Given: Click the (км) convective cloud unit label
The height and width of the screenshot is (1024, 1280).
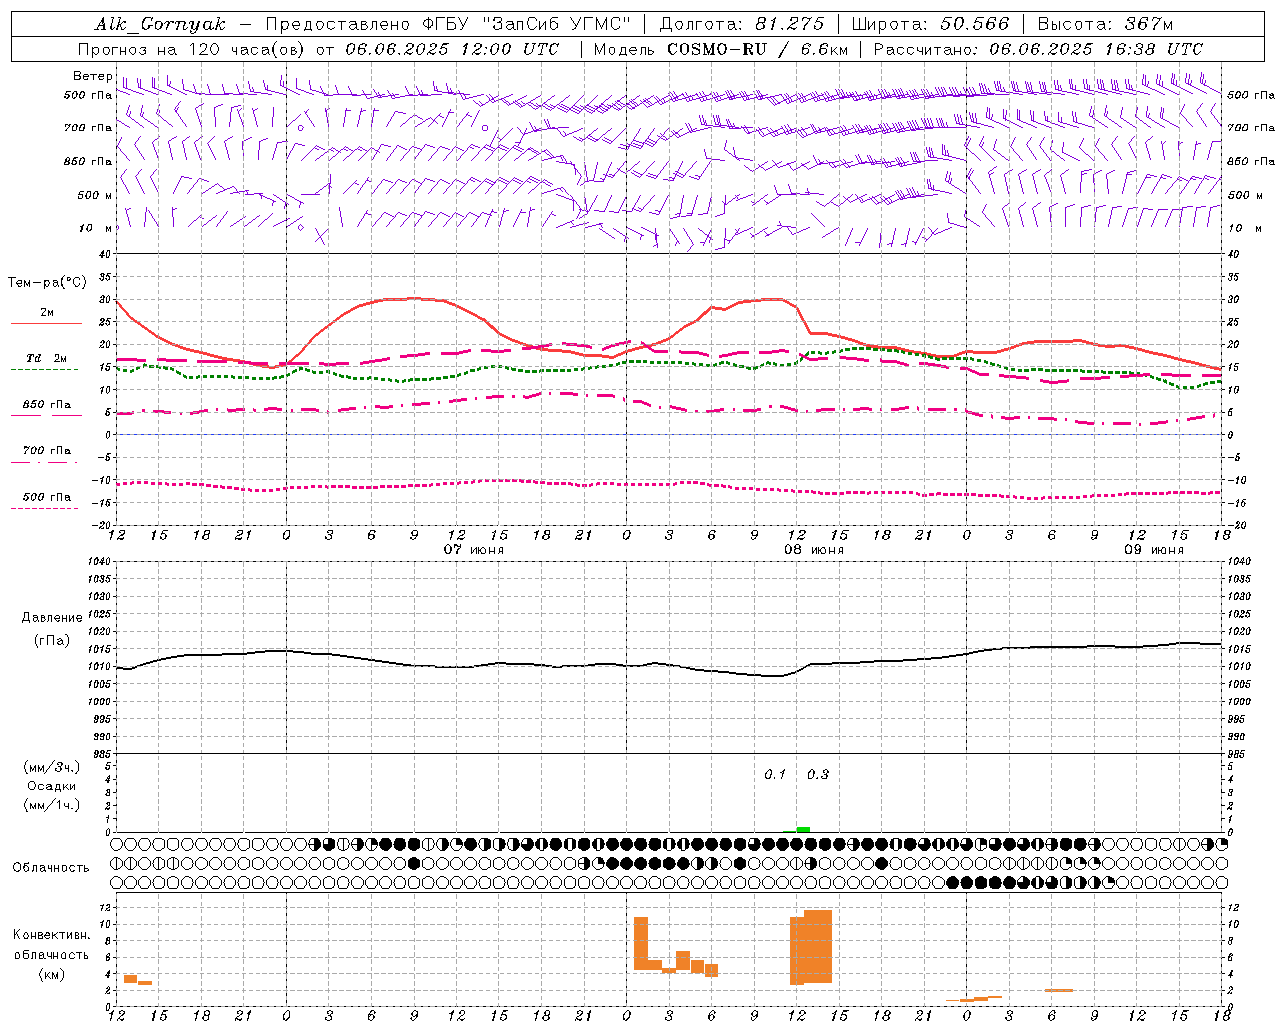Looking at the screenshot, I should pos(52,974).
